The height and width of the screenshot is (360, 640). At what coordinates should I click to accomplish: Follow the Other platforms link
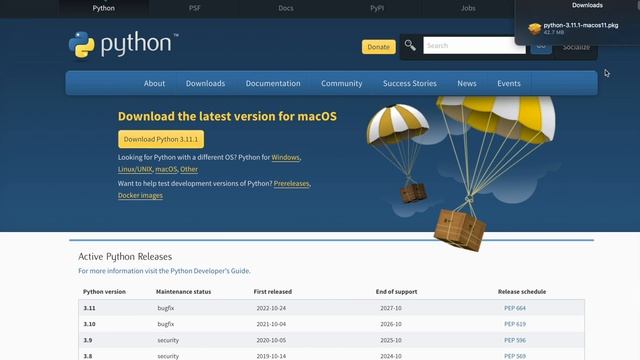click(189, 169)
